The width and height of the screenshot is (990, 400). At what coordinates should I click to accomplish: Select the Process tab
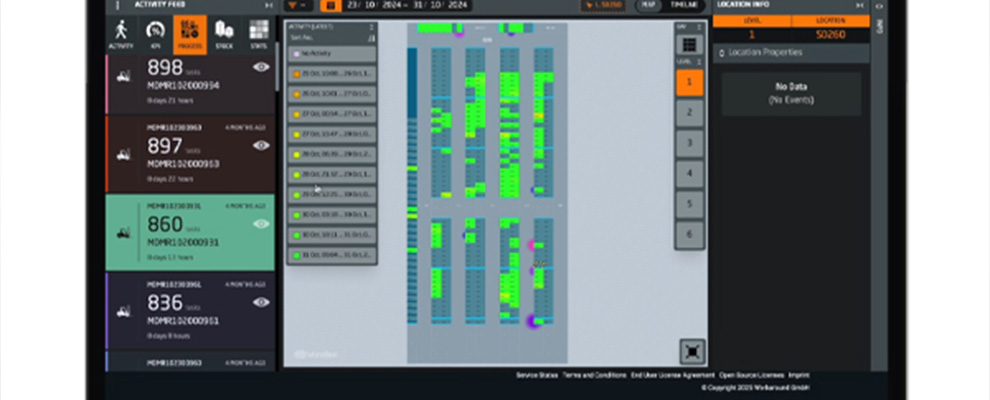pos(190,33)
